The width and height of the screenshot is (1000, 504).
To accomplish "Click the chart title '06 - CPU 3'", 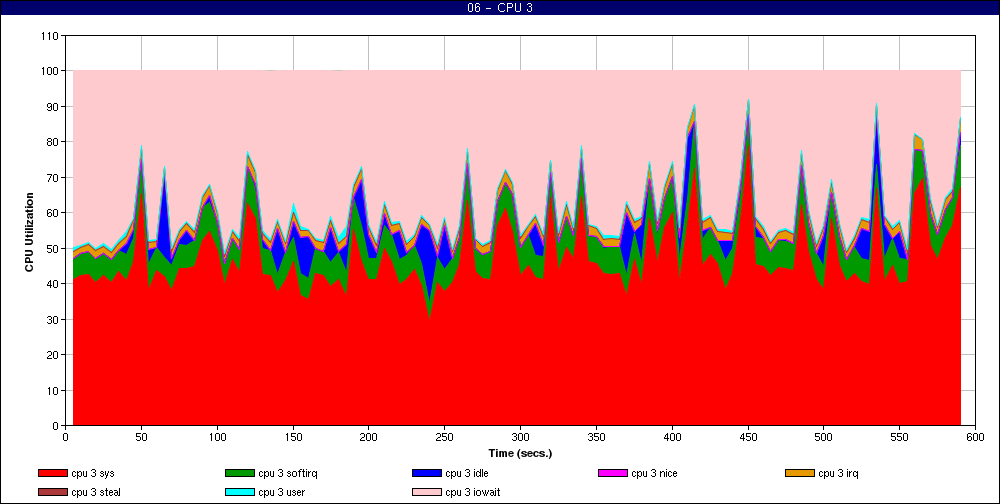I will coord(500,8).
